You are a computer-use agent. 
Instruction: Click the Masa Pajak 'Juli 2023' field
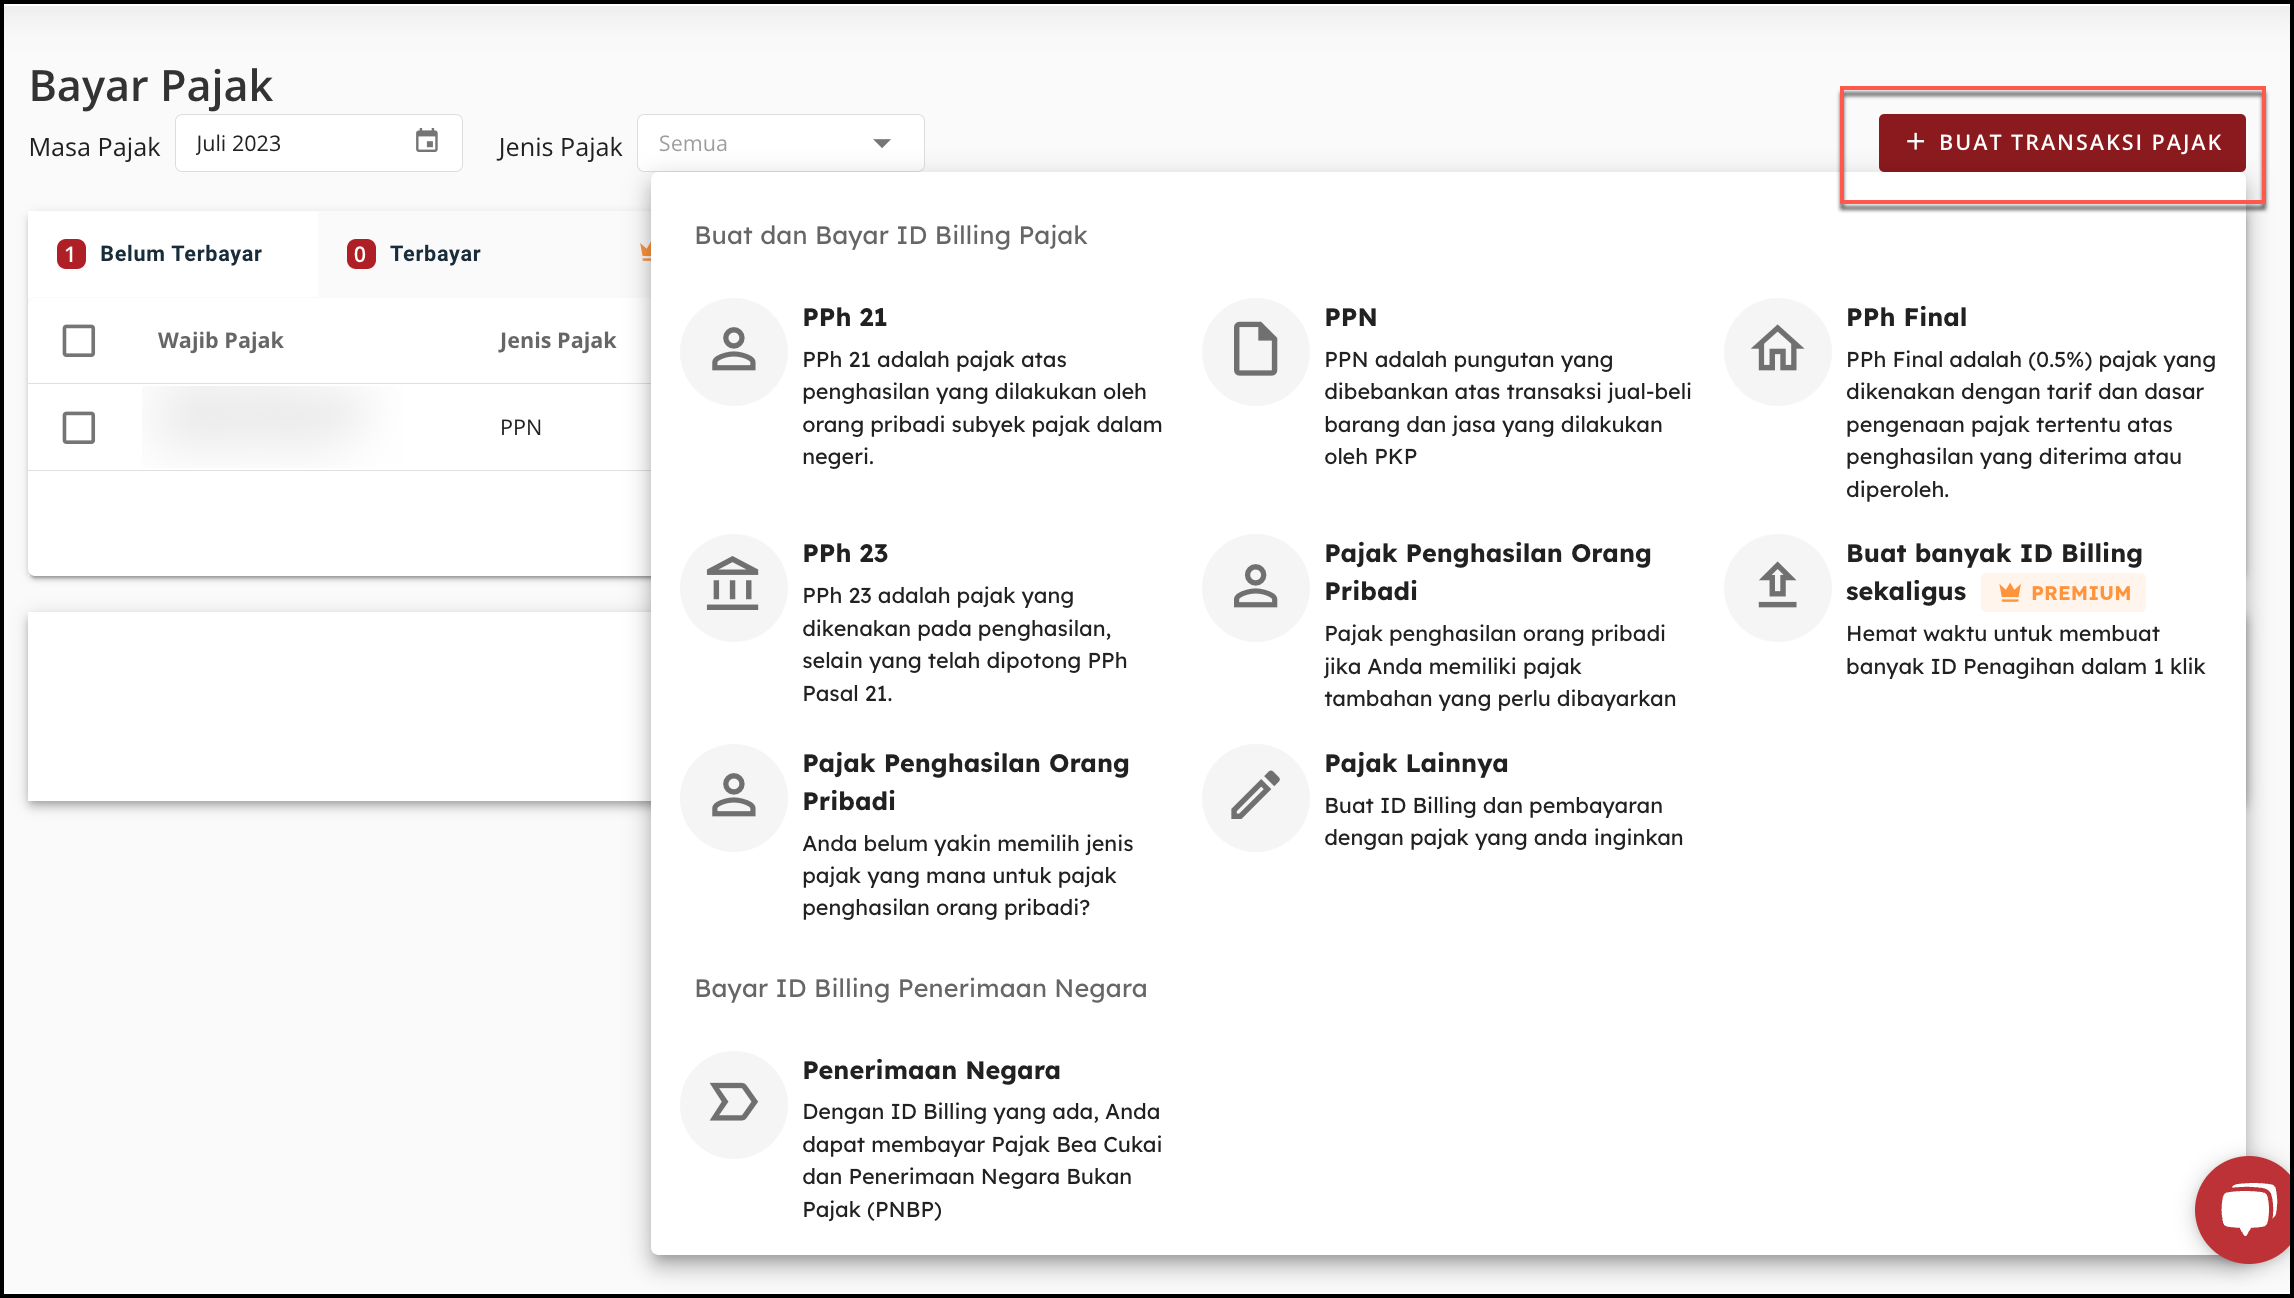pos(318,143)
